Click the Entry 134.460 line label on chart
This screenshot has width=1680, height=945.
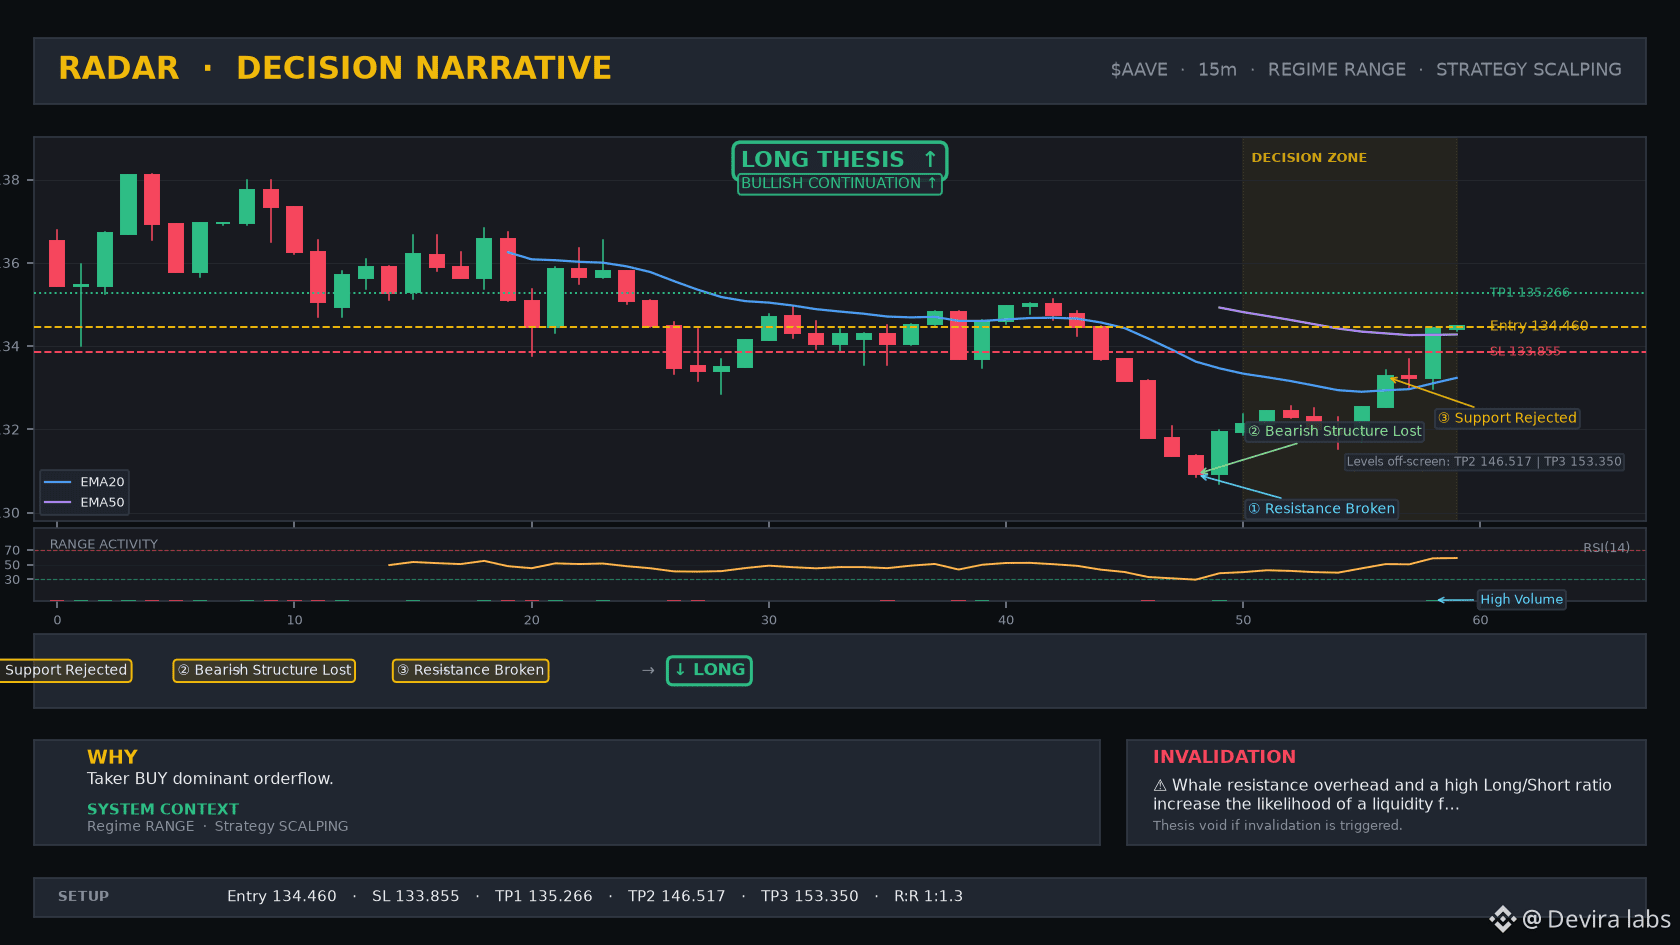tap(1538, 326)
